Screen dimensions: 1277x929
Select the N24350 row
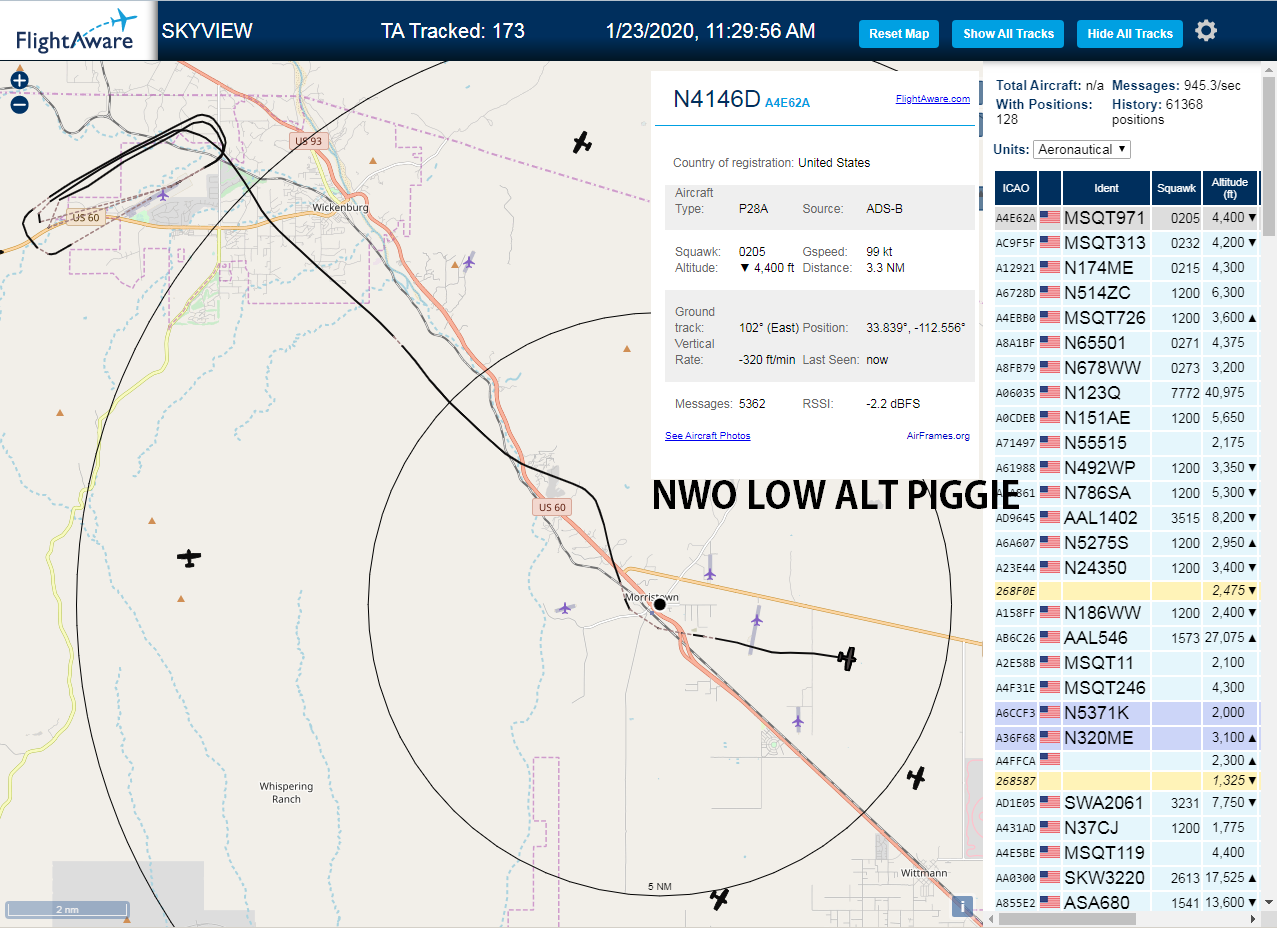point(1127,567)
